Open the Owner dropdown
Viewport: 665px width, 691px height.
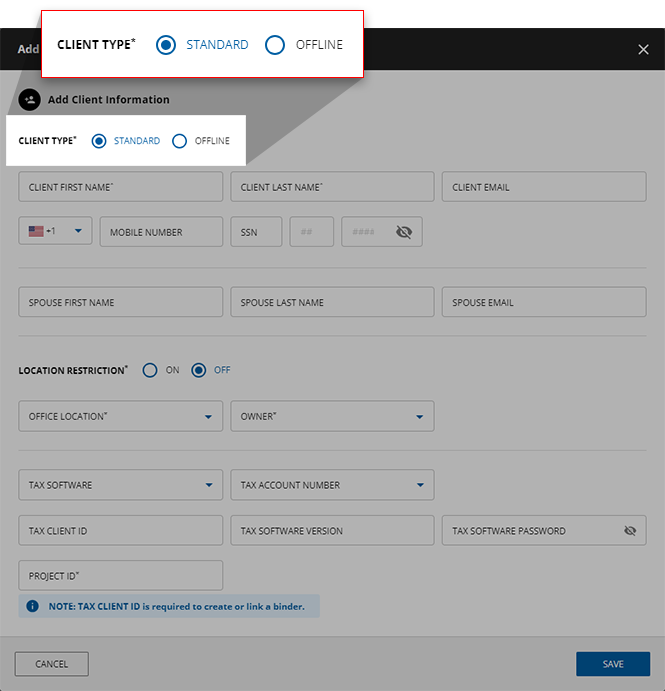pyautogui.click(x=420, y=417)
